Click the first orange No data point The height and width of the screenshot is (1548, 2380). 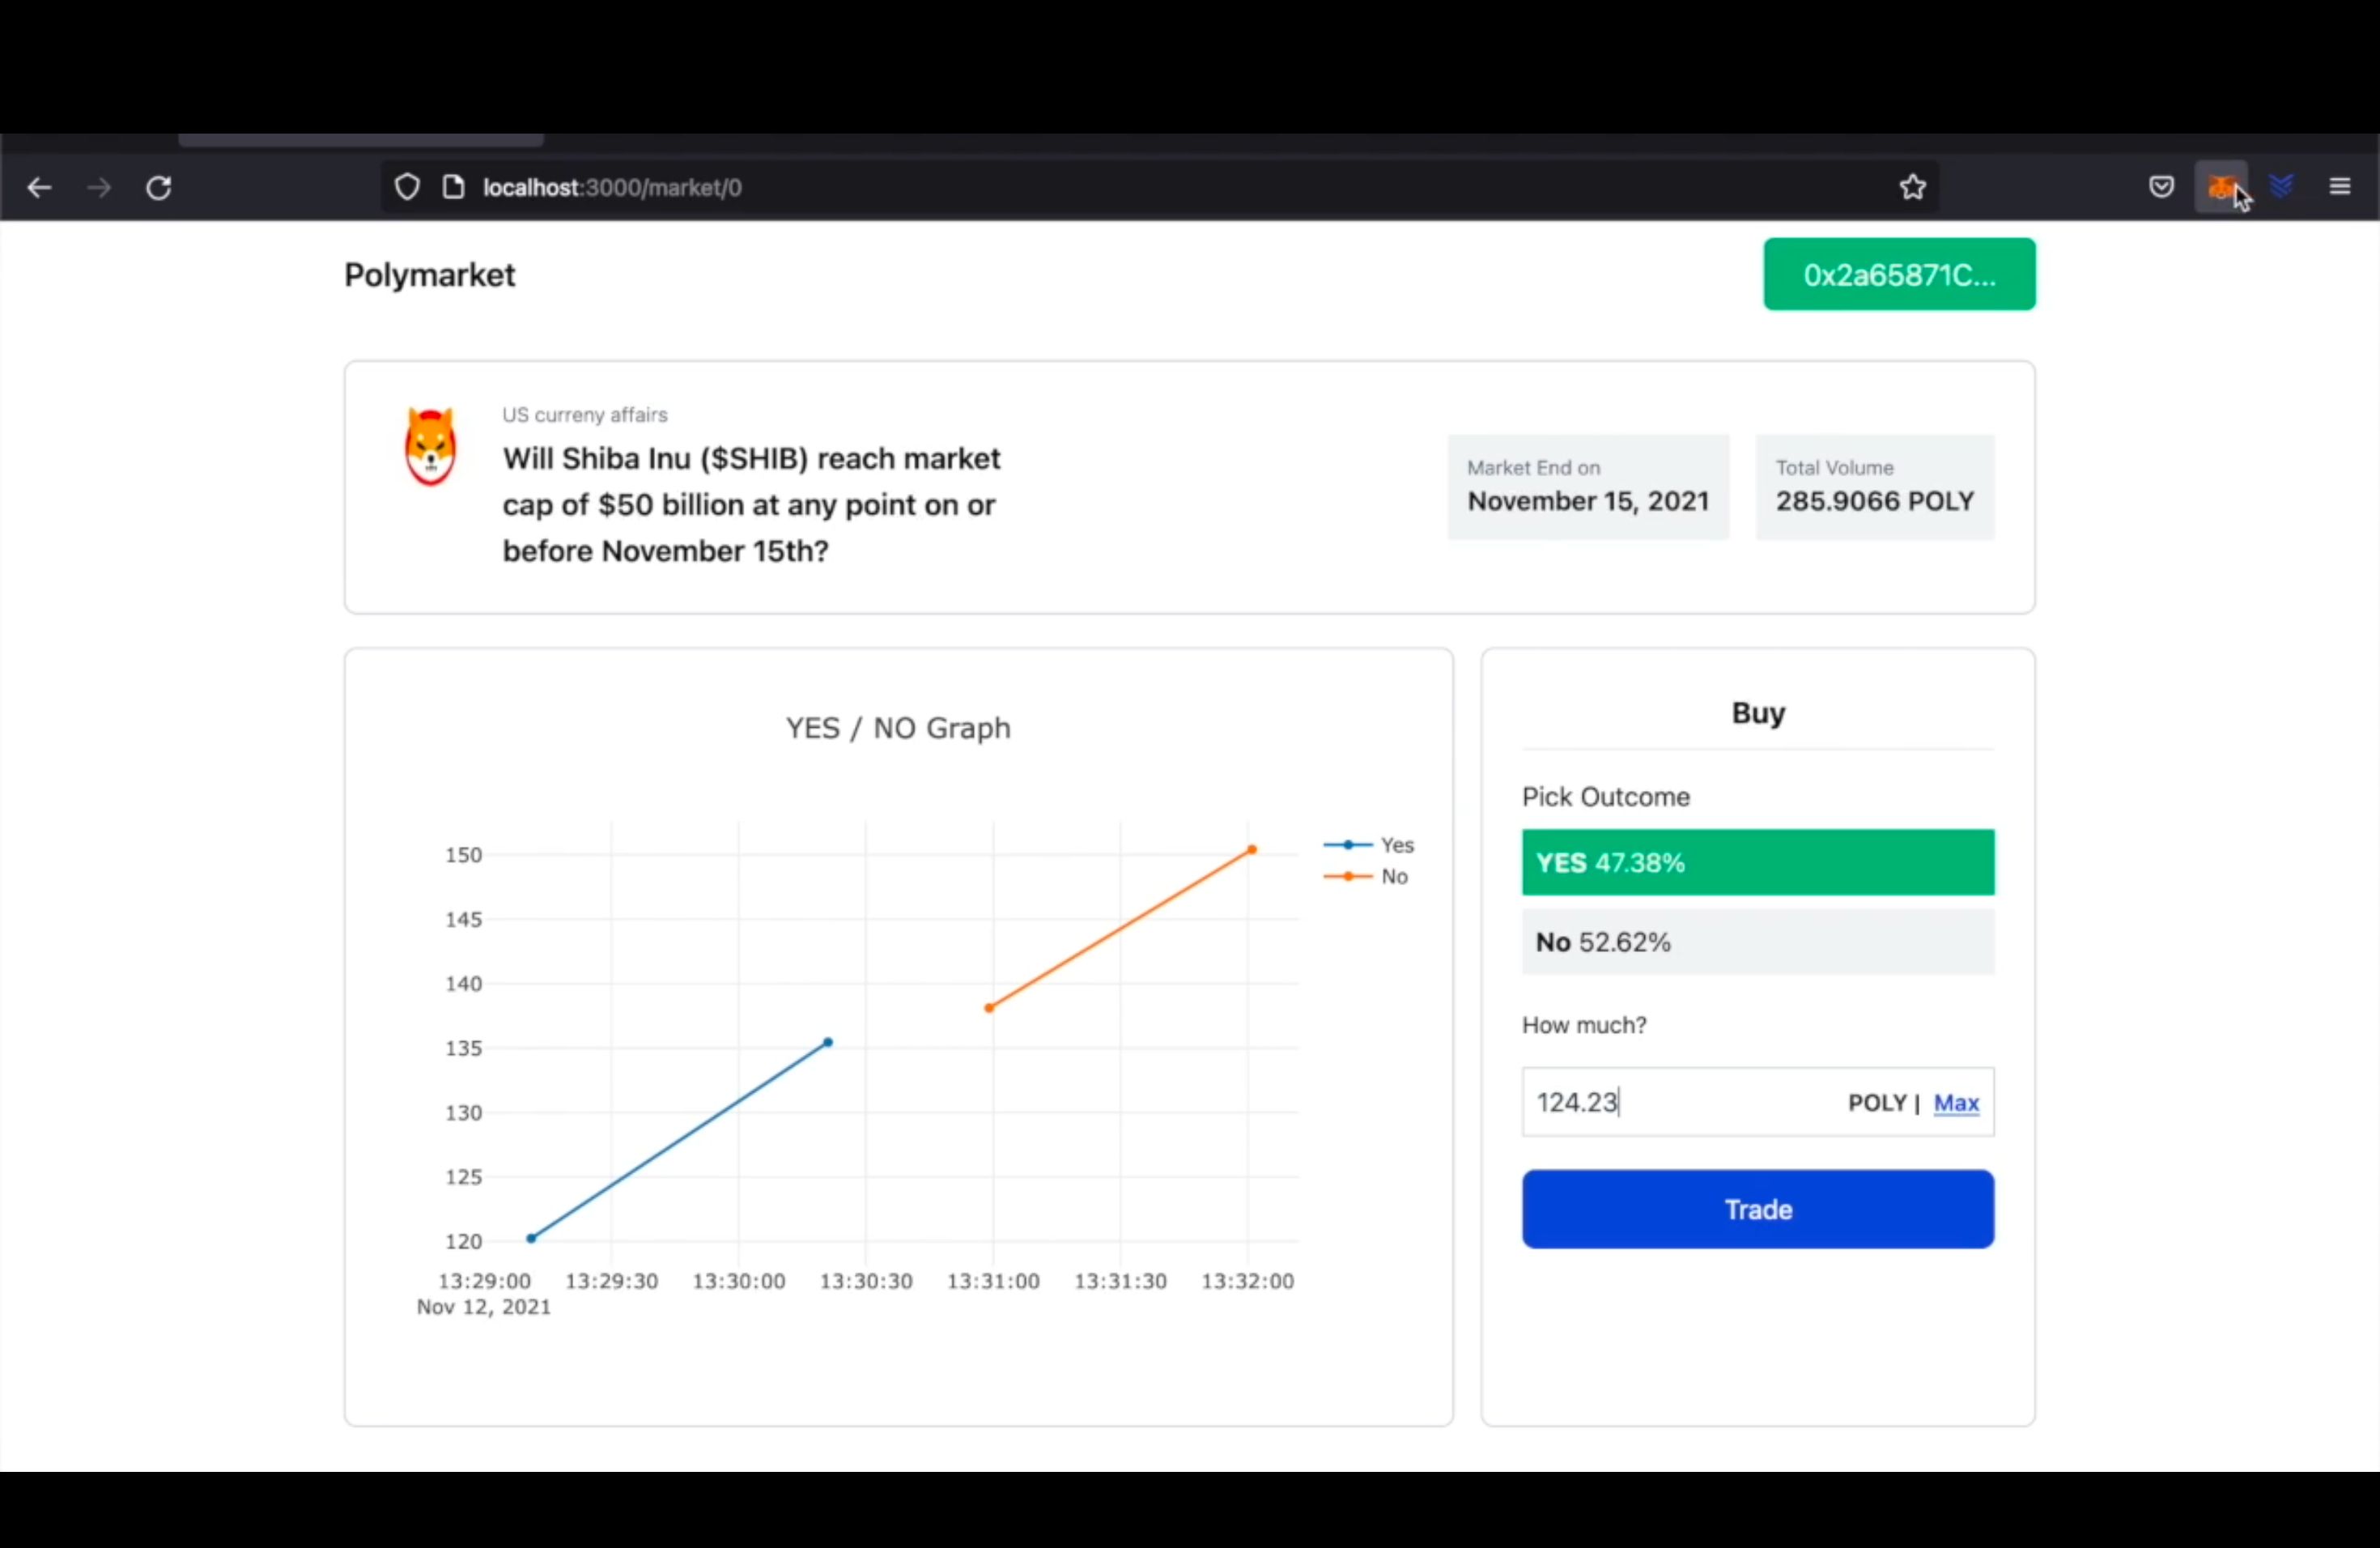tap(989, 1008)
